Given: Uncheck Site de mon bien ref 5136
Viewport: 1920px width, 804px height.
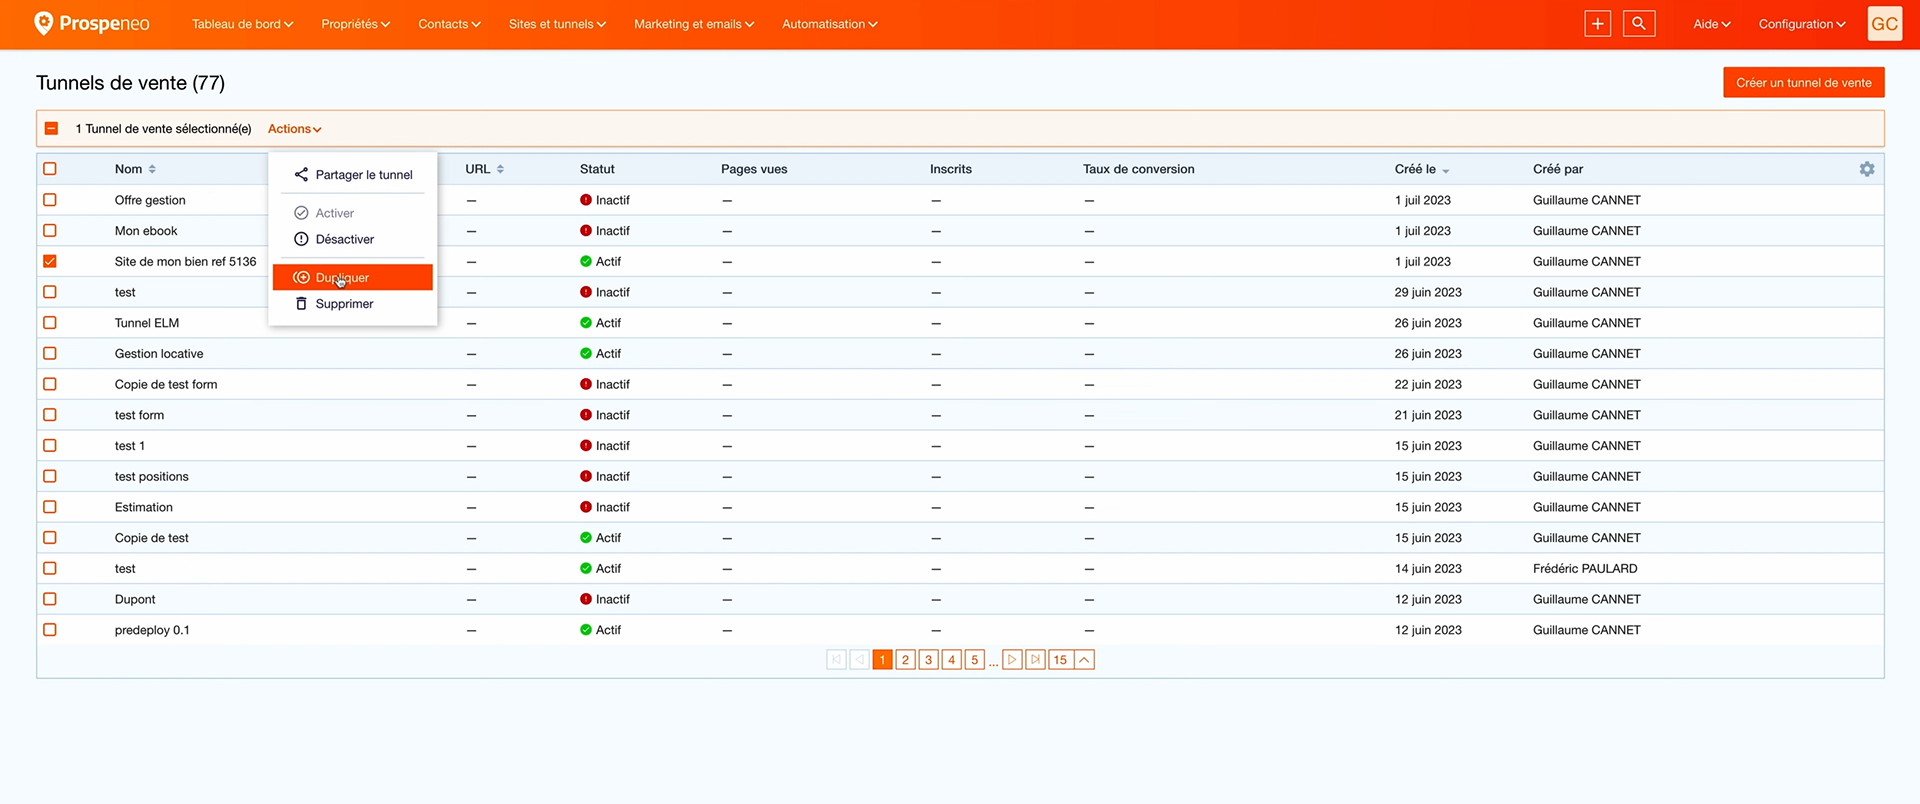Looking at the screenshot, I should tap(50, 261).
